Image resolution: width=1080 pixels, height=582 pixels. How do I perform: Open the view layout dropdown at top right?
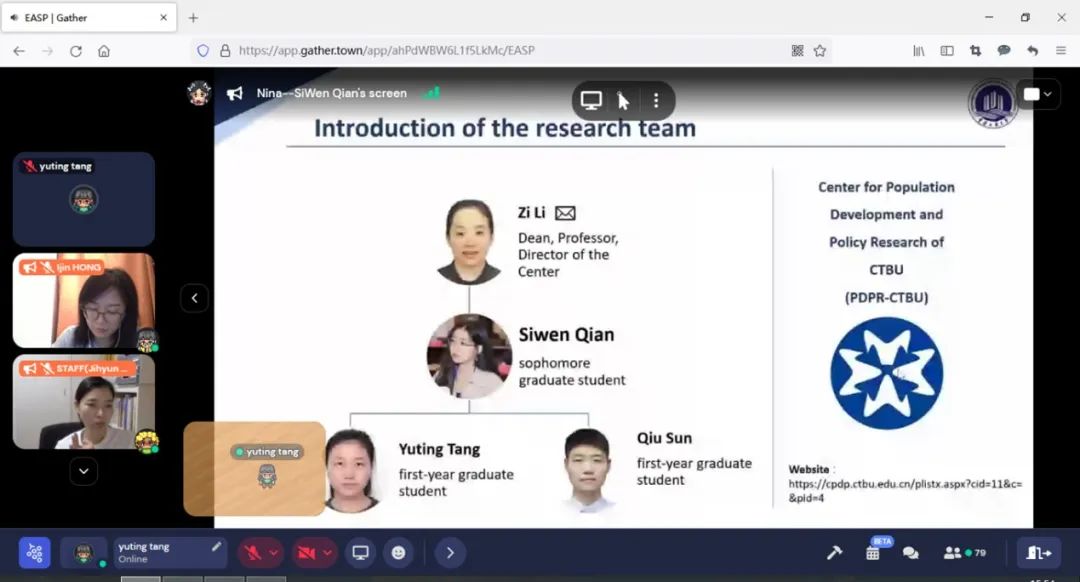tap(1037, 94)
